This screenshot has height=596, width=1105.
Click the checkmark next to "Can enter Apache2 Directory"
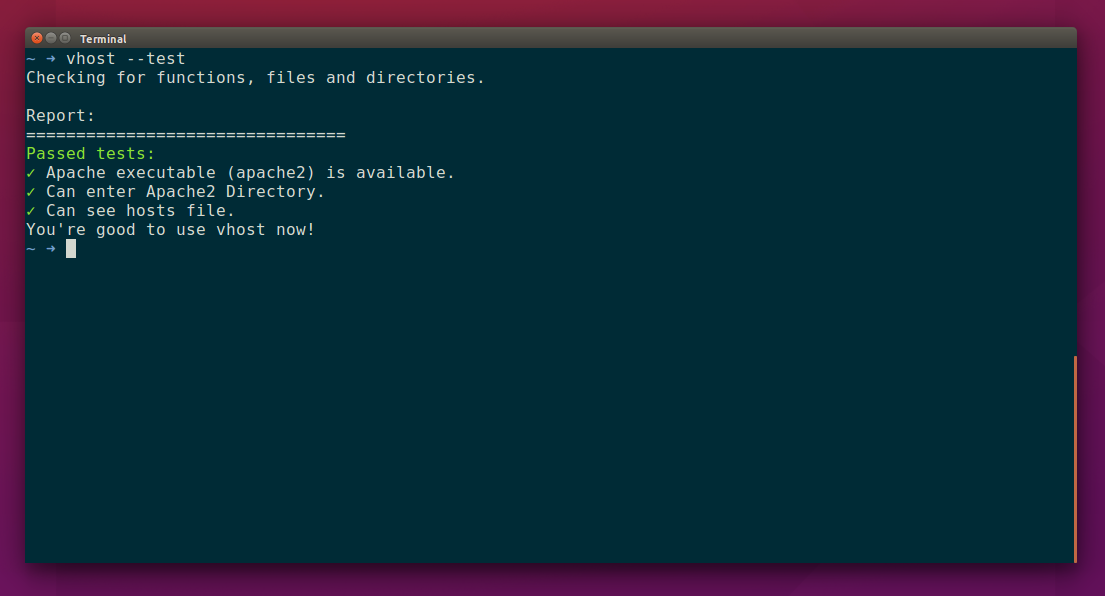[31, 191]
